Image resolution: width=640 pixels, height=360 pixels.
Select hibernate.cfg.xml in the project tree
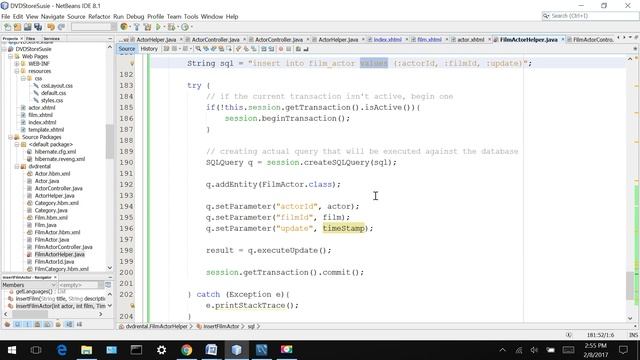coord(55,152)
